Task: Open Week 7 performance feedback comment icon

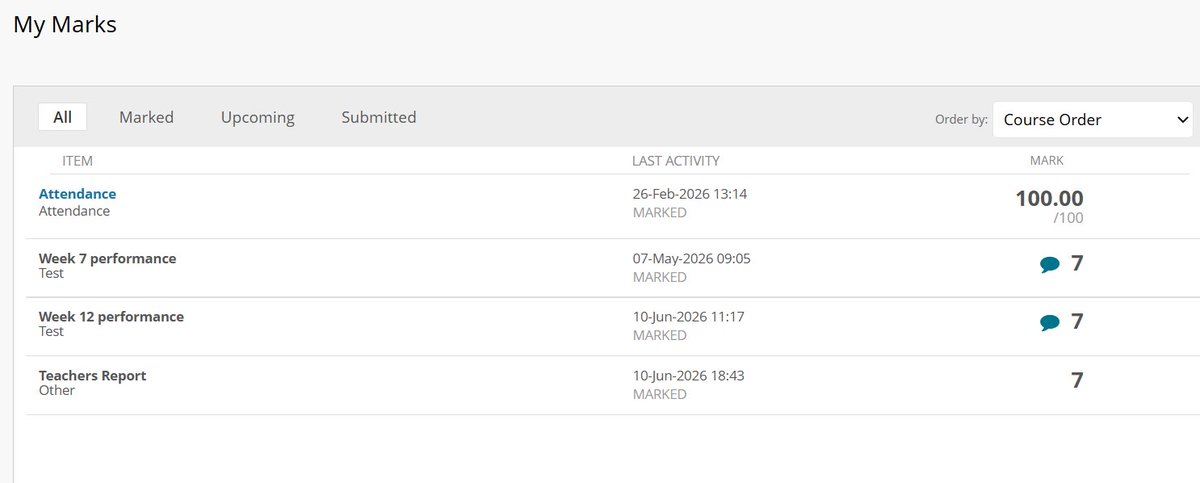Action: tap(1049, 265)
